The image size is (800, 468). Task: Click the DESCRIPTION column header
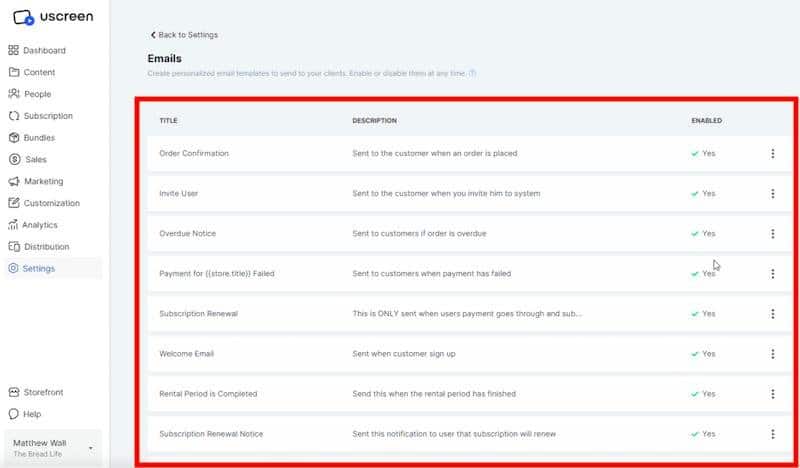pyautogui.click(x=374, y=120)
